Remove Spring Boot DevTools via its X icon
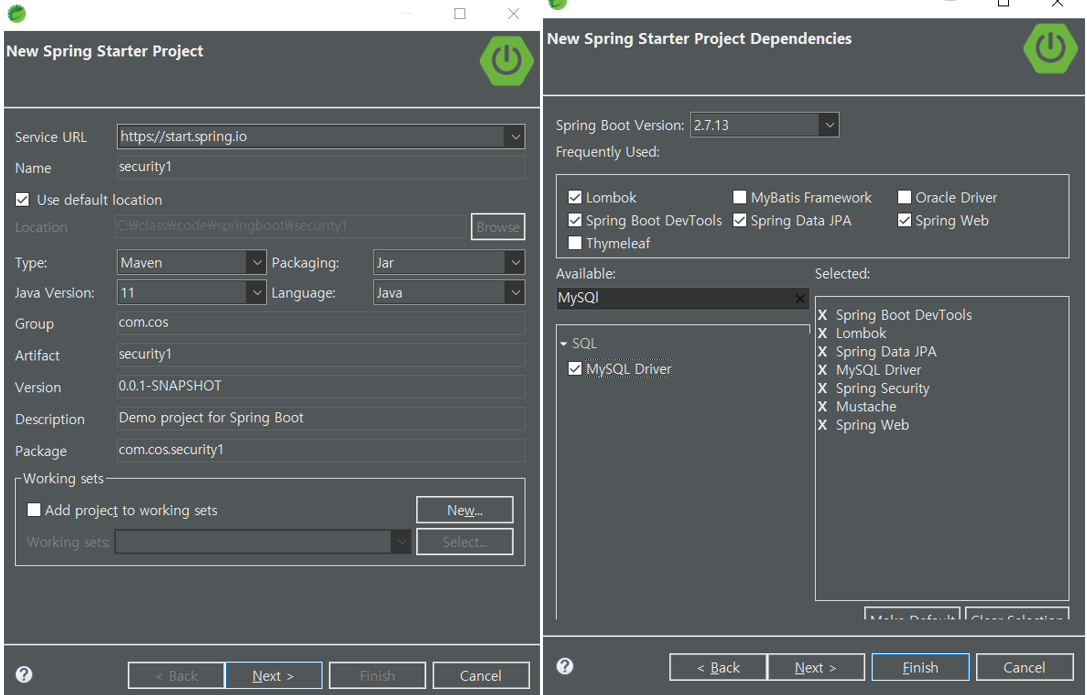The image size is (1087, 695). [822, 315]
